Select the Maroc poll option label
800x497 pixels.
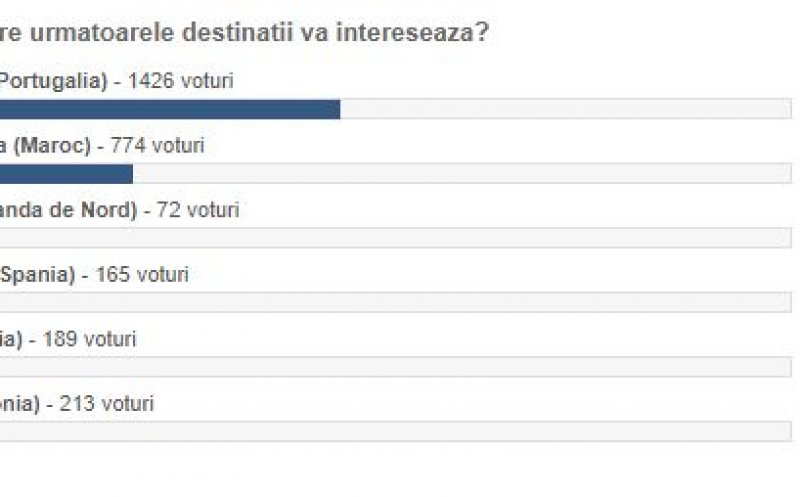pyautogui.click(x=45, y=146)
